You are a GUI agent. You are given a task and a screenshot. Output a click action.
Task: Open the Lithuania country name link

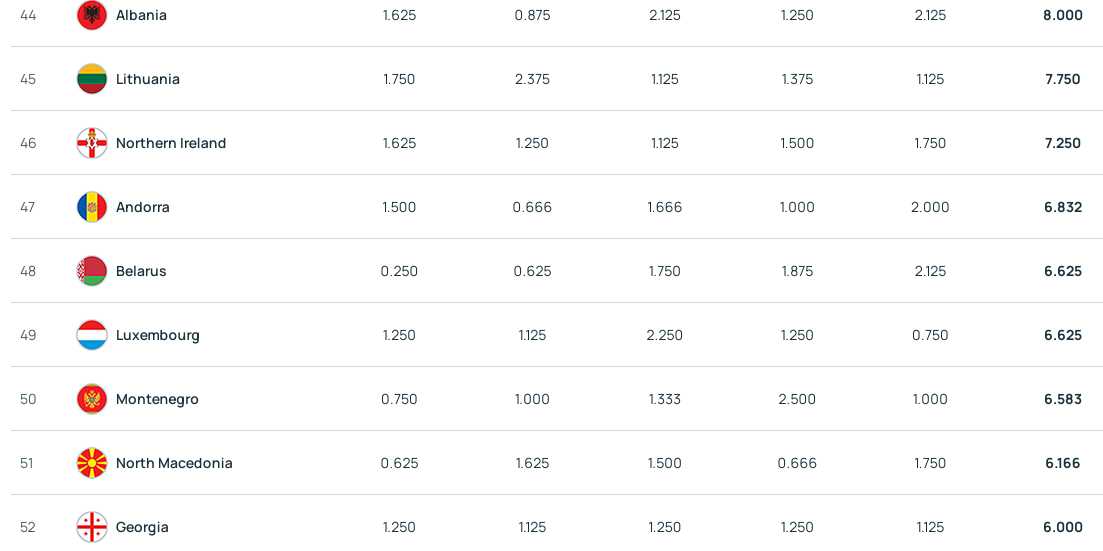coord(148,79)
